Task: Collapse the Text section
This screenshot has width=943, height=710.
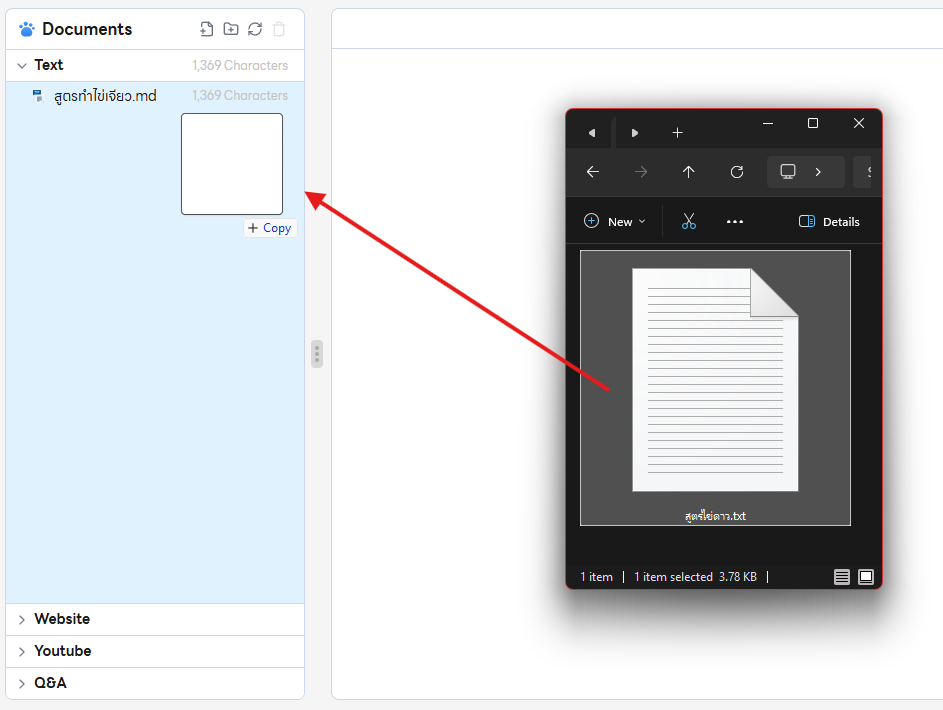Action: point(22,65)
